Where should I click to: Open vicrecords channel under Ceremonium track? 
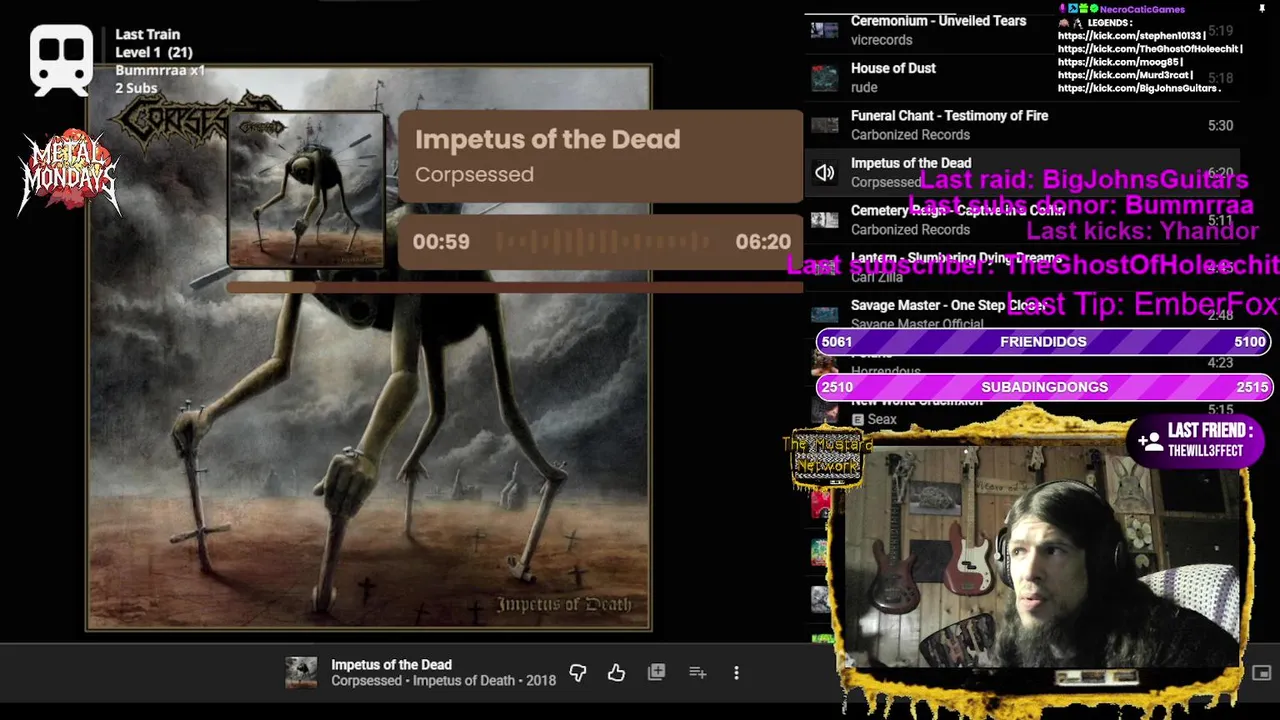881,40
